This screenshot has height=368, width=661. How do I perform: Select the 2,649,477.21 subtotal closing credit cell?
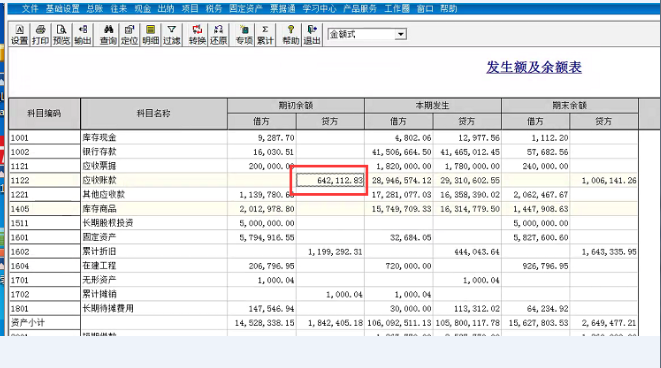(x=604, y=323)
